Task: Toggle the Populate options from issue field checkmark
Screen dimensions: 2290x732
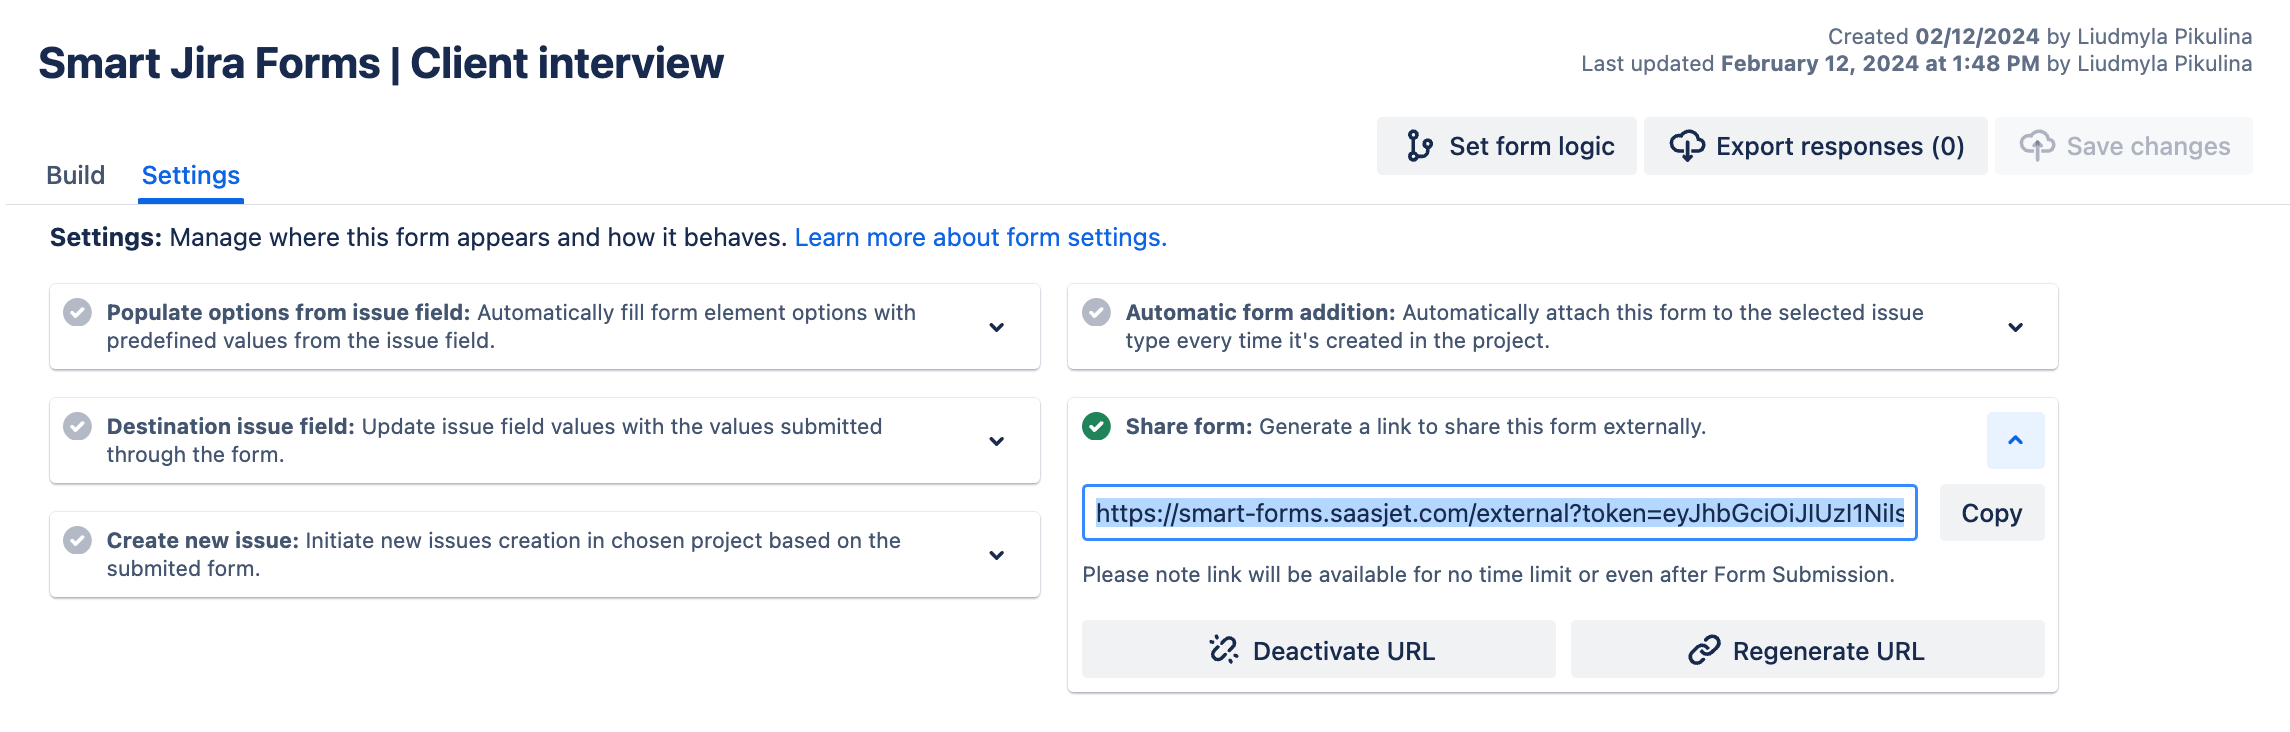Action: pos(78,312)
